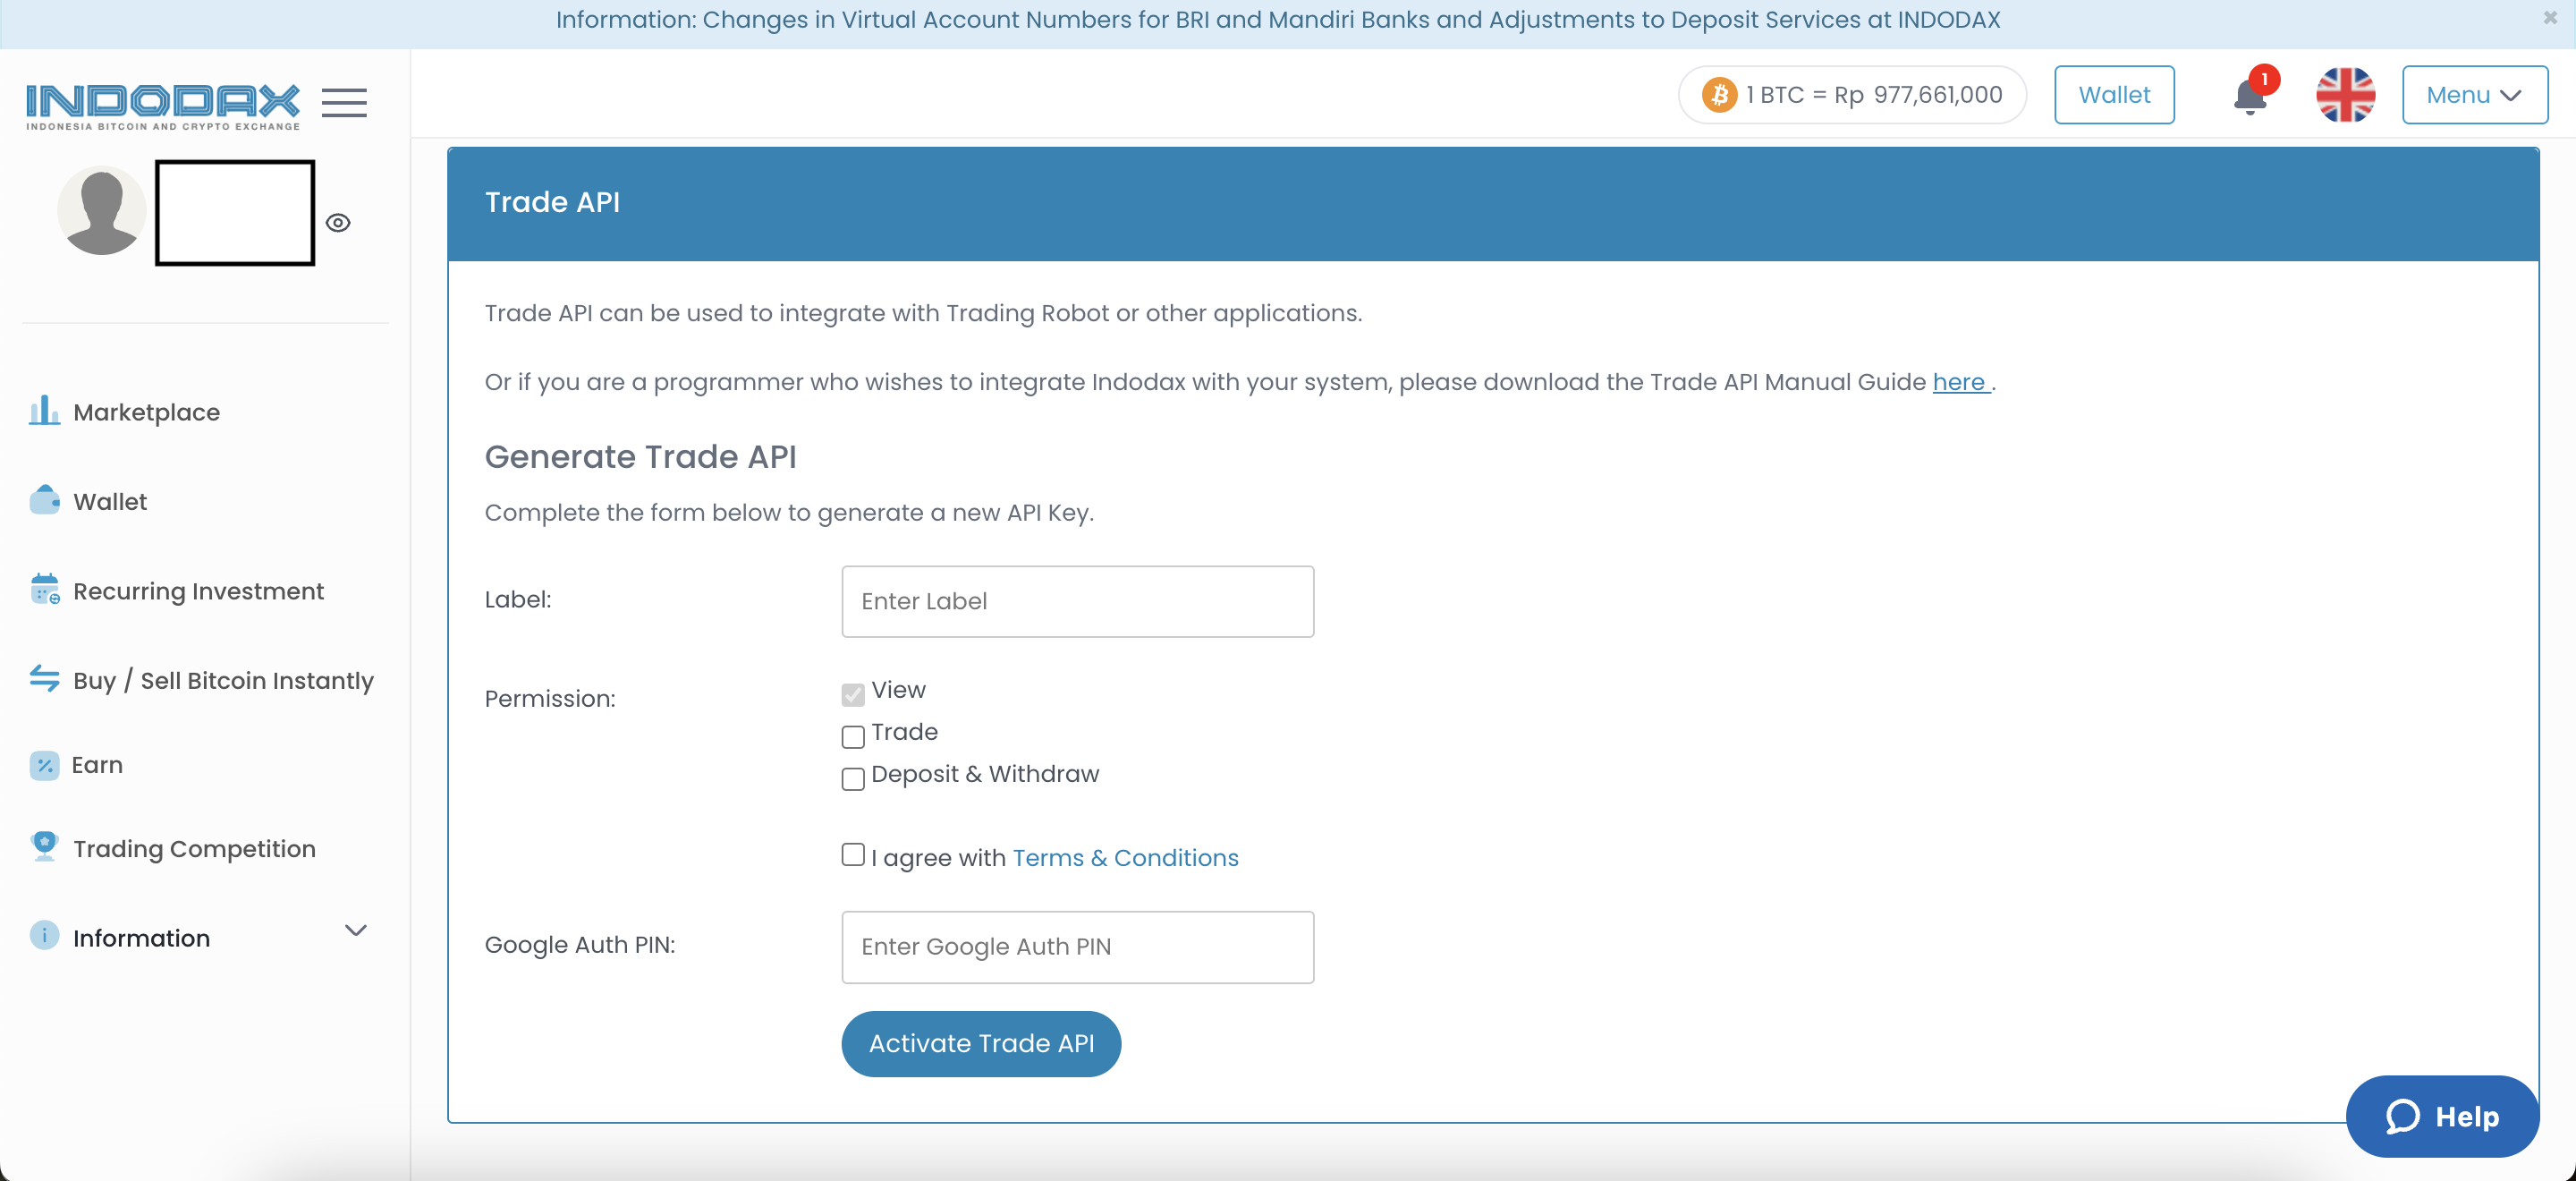Click the Marketplace menu item
Image resolution: width=2576 pixels, height=1181 pixels.
tap(148, 411)
